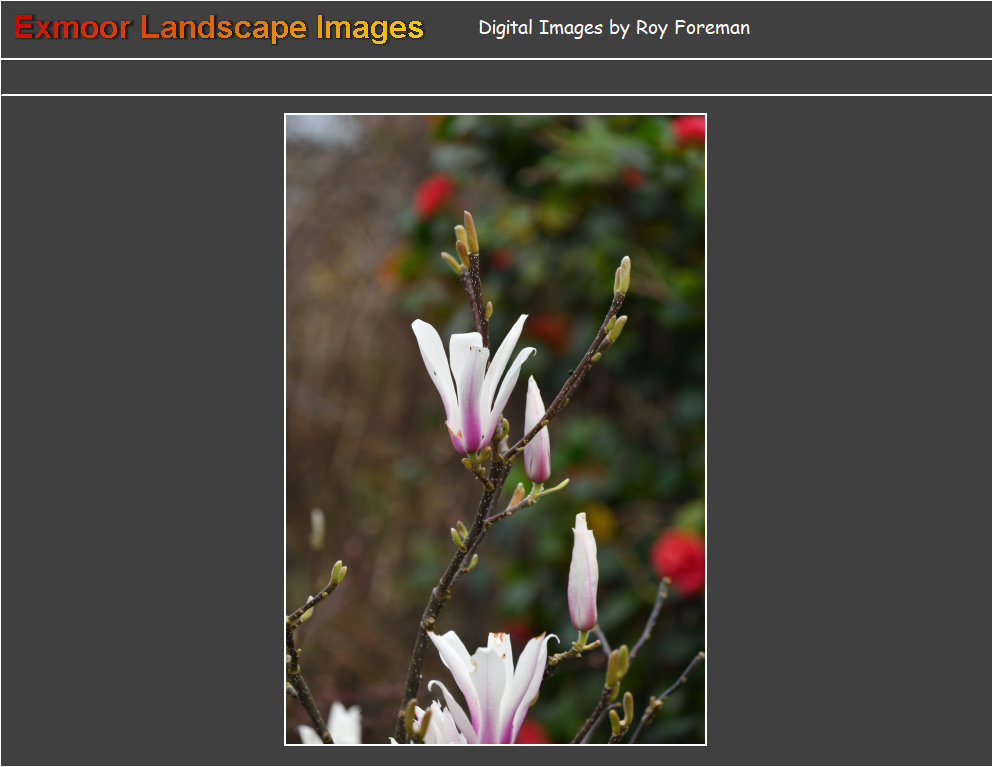Click the tall closed magnolia bud at lower right
The image size is (993, 767).
(583, 575)
